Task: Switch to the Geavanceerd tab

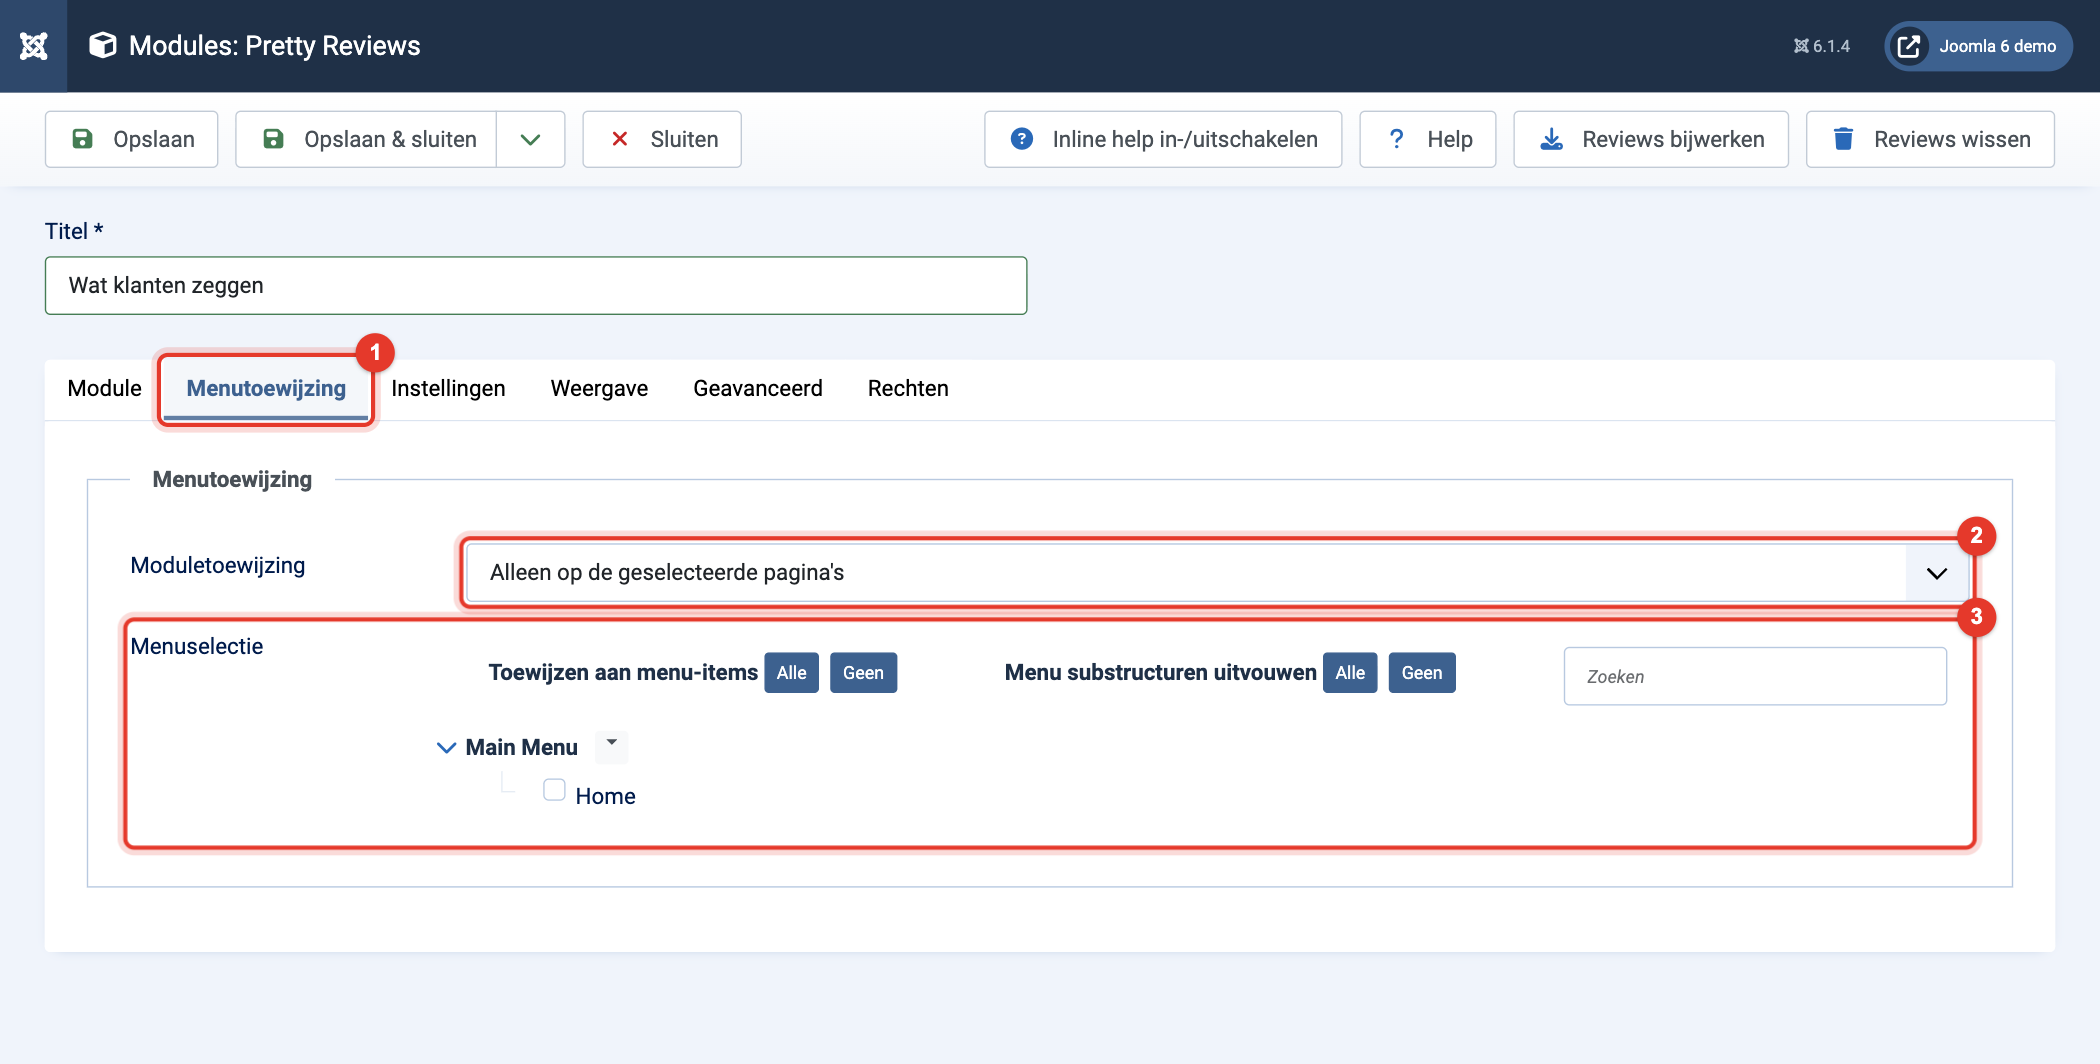Action: click(758, 388)
